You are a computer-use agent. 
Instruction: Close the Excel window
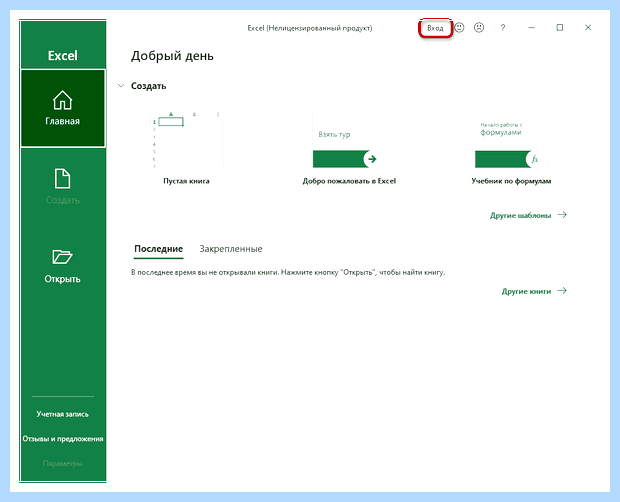(588, 28)
